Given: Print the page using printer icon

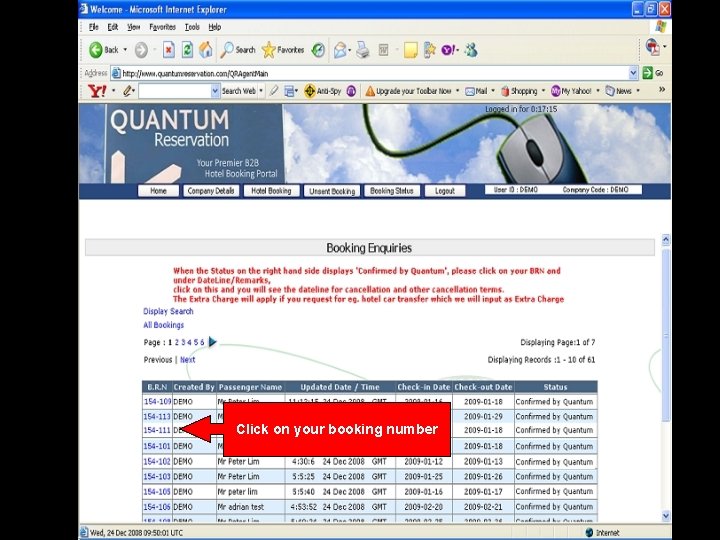Looking at the screenshot, I should point(363,50).
